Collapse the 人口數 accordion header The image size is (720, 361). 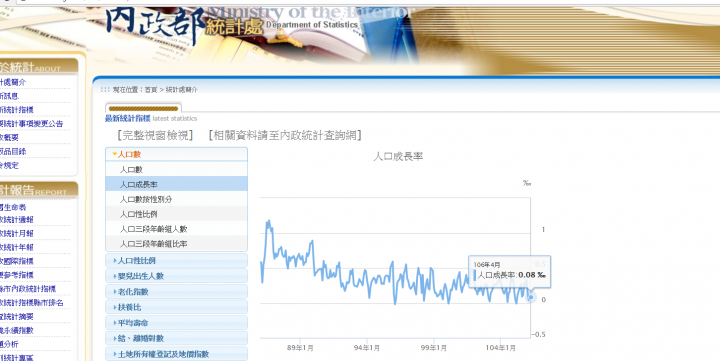[x=176, y=154]
